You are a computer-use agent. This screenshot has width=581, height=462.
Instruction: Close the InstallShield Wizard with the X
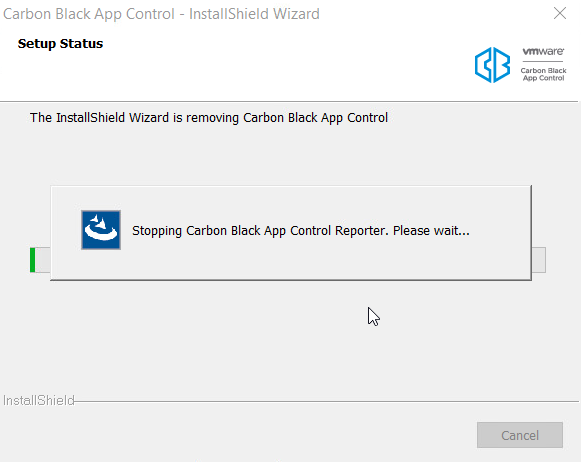click(x=560, y=13)
